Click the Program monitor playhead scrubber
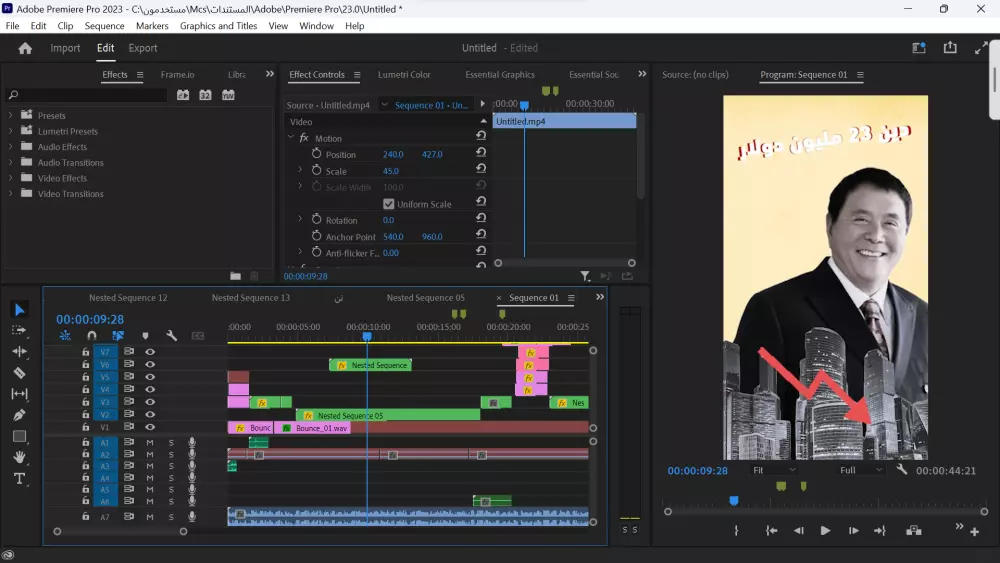The image size is (1000, 563). coord(734,501)
